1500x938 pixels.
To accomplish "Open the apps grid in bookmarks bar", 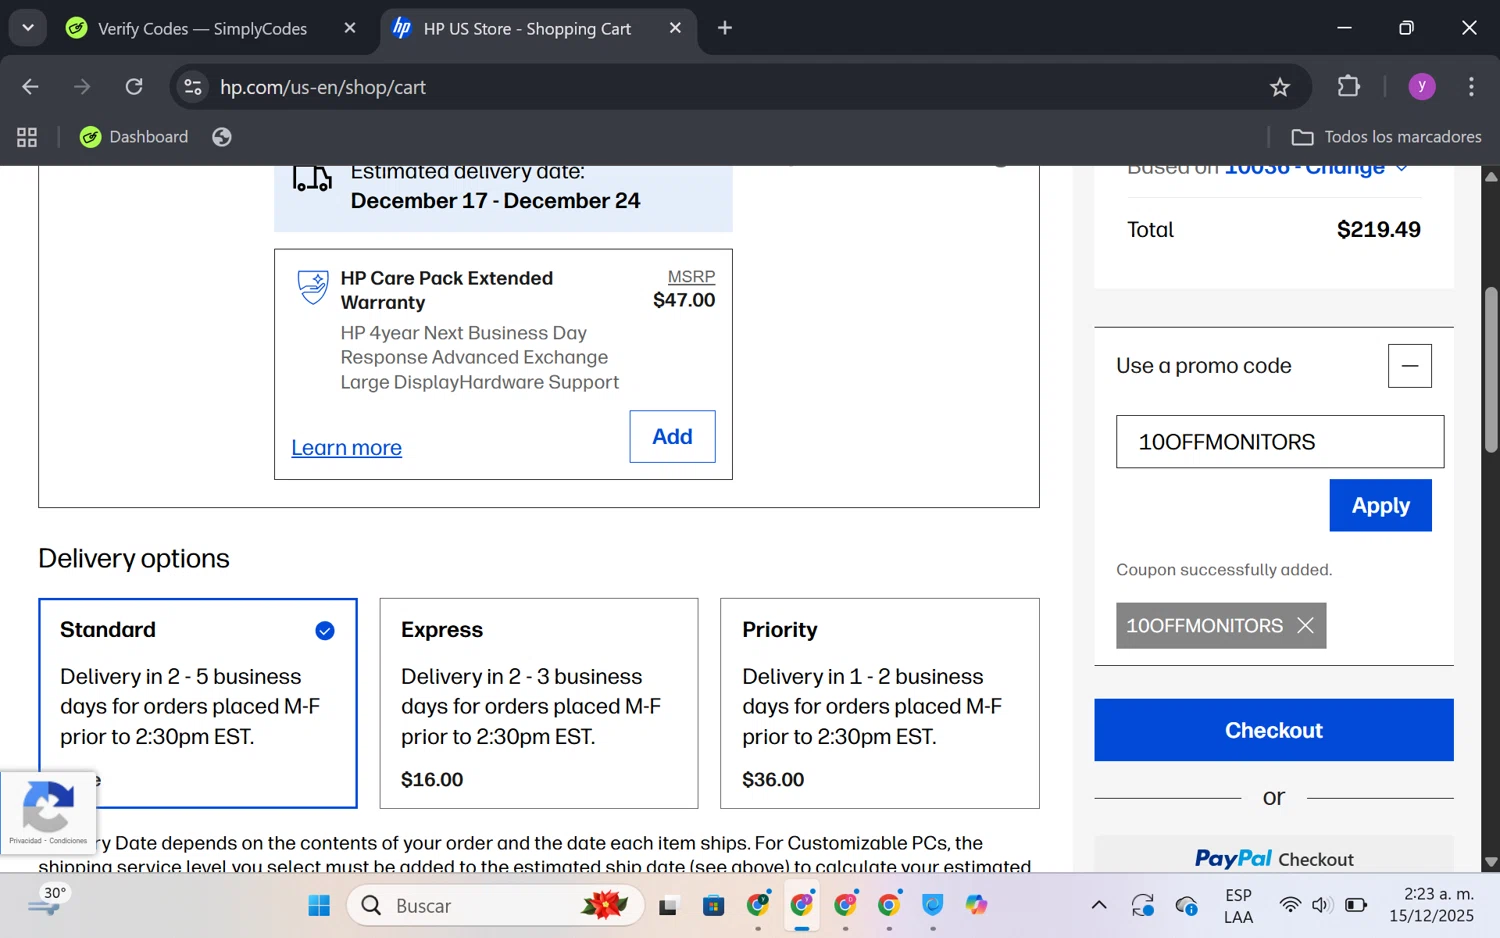I will (x=27, y=137).
